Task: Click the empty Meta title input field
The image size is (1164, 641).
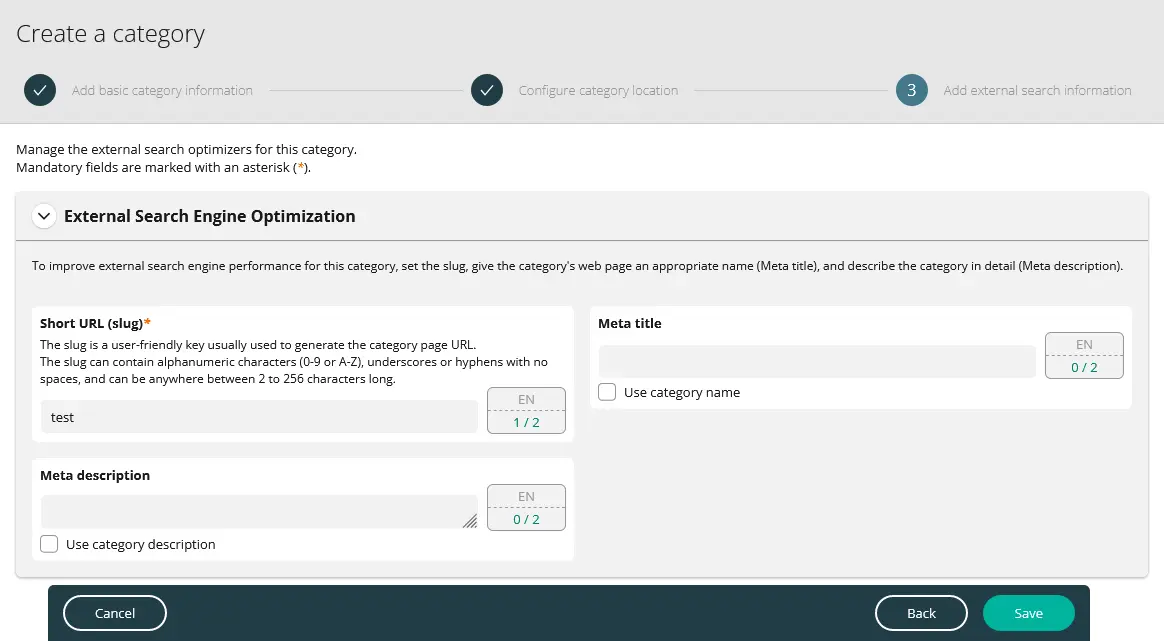Action: click(815, 361)
